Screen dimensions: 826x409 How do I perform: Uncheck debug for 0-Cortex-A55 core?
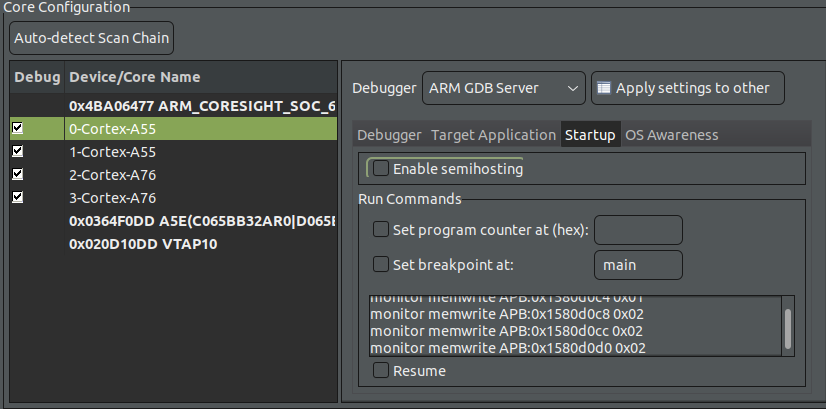tap(19, 129)
